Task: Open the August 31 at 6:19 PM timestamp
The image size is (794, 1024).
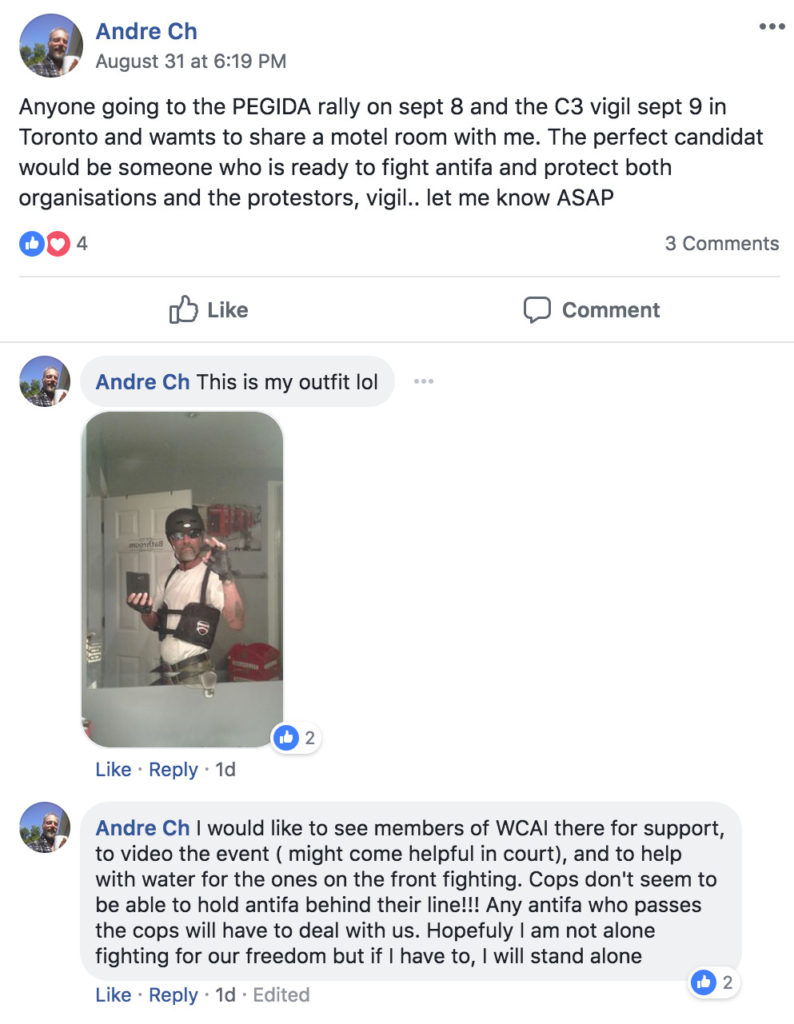Action: pos(191,61)
